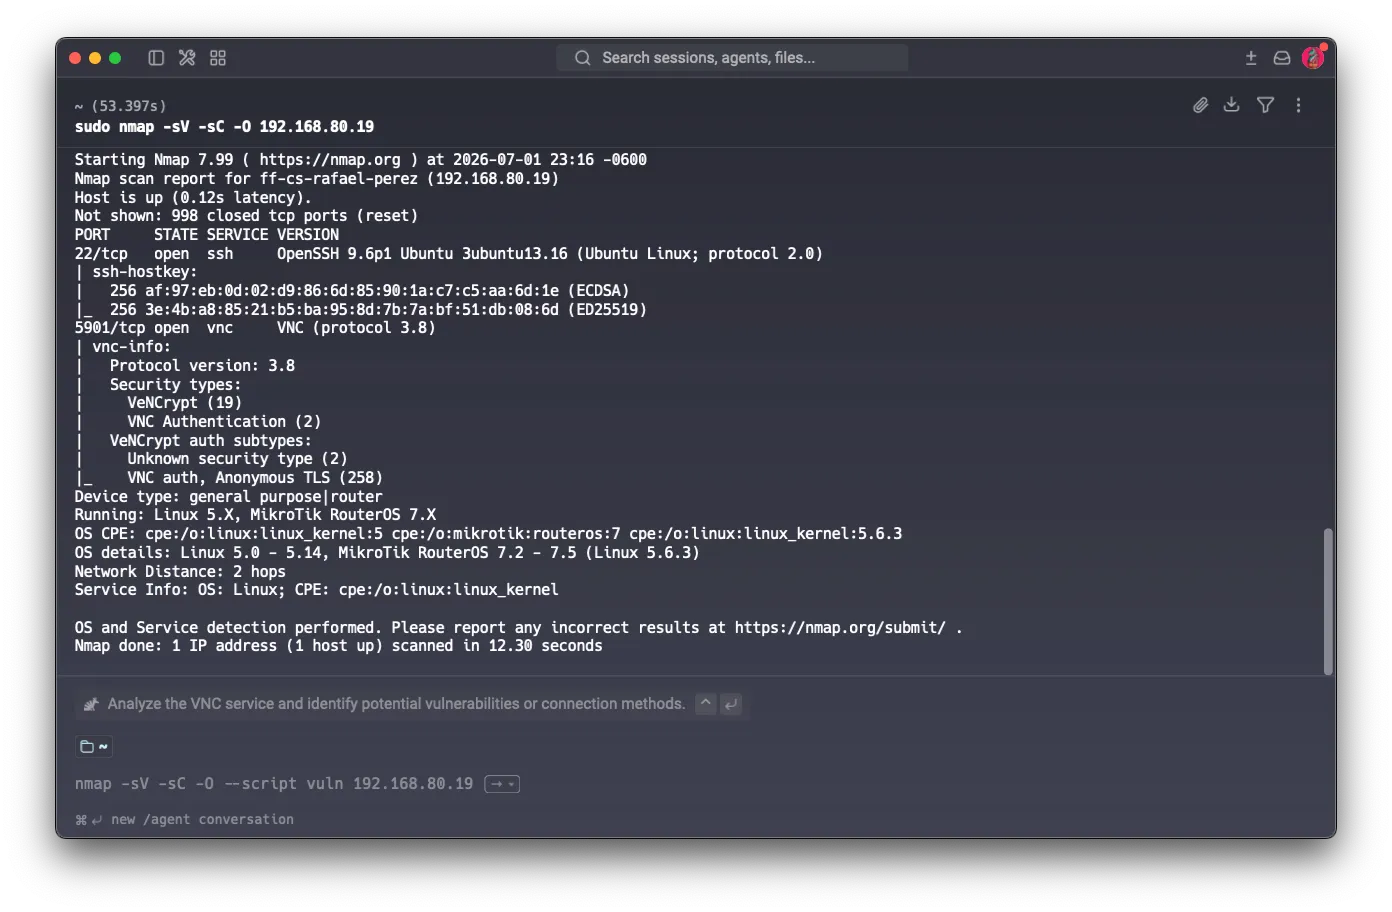Screen dimensions: 1392x912
Task: Toggle the left sidebar panel icon
Action: click(x=156, y=58)
